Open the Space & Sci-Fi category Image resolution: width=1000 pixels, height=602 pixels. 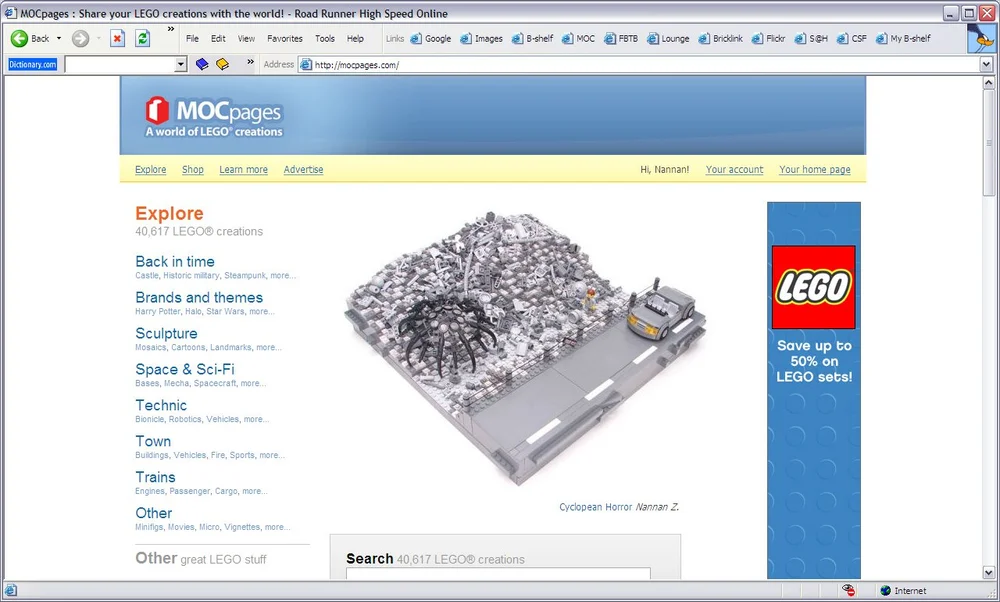185,369
